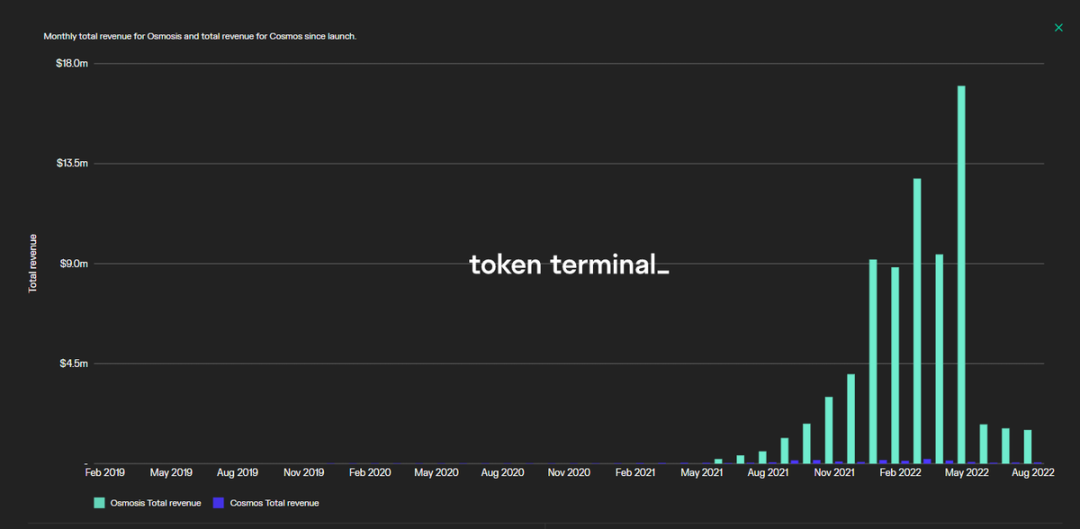Click the May 2022 x-axis label
Image resolution: width=1080 pixels, height=529 pixels.
tap(966, 473)
